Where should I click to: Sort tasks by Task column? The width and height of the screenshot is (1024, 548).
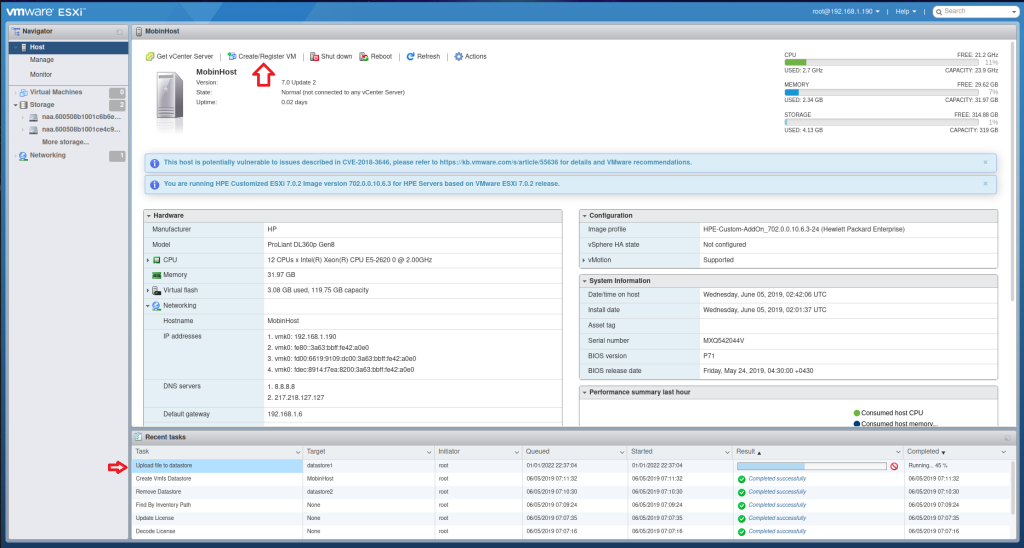click(x=217, y=451)
